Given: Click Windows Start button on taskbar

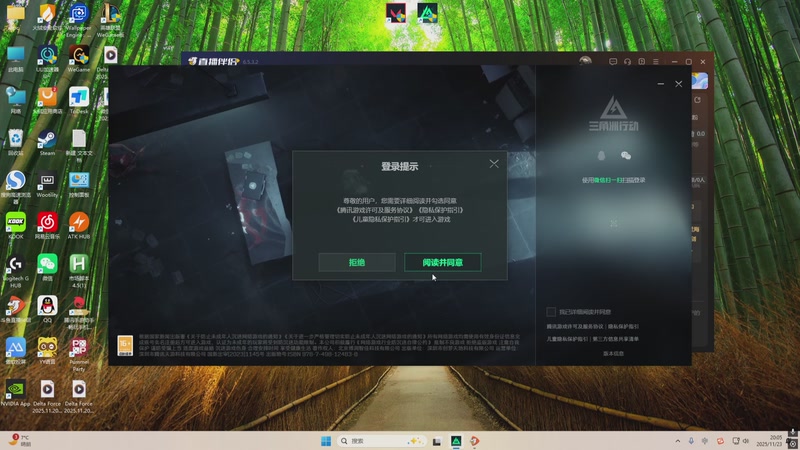Looking at the screenshot, I should (326, 441).
